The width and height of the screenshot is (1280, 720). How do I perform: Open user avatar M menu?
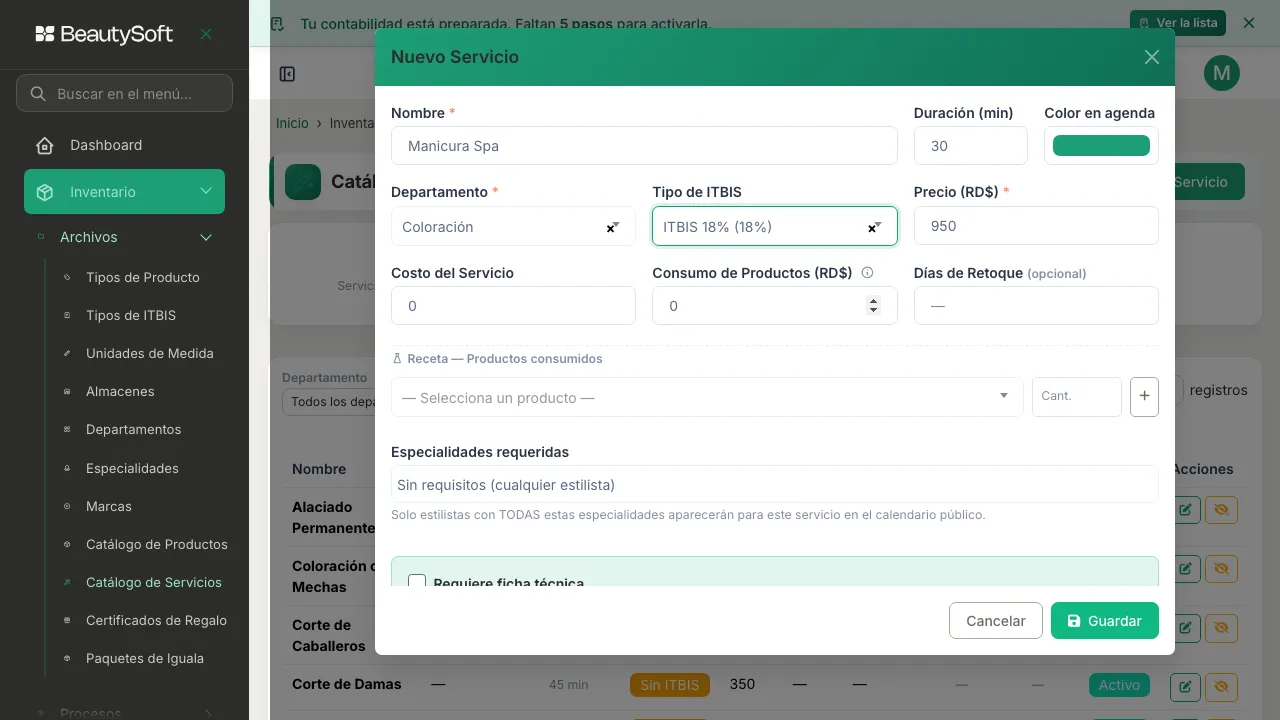(x=1222, y=73)
